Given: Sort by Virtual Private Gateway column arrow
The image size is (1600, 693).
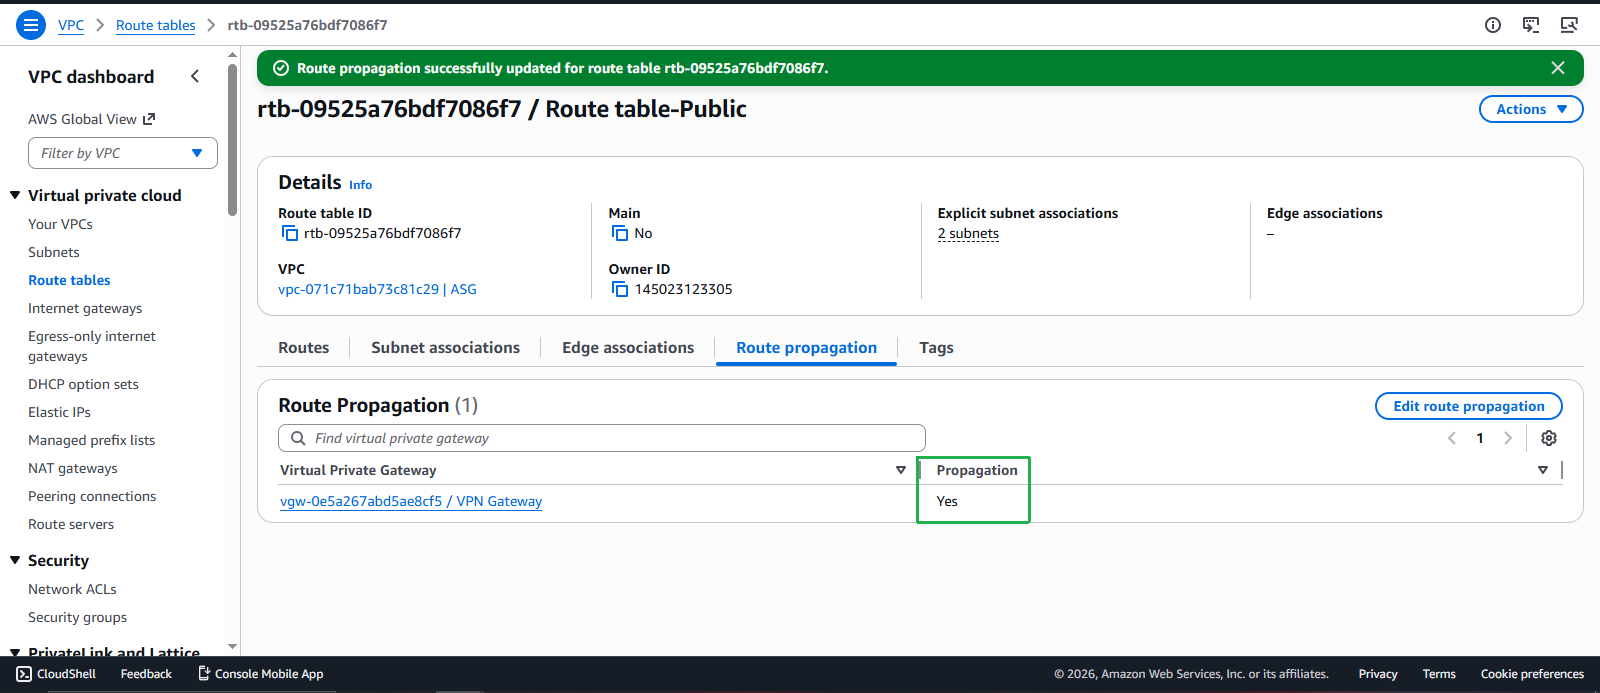Looking at the screenshot, I should pyautogui.click(x=901, y=470).
